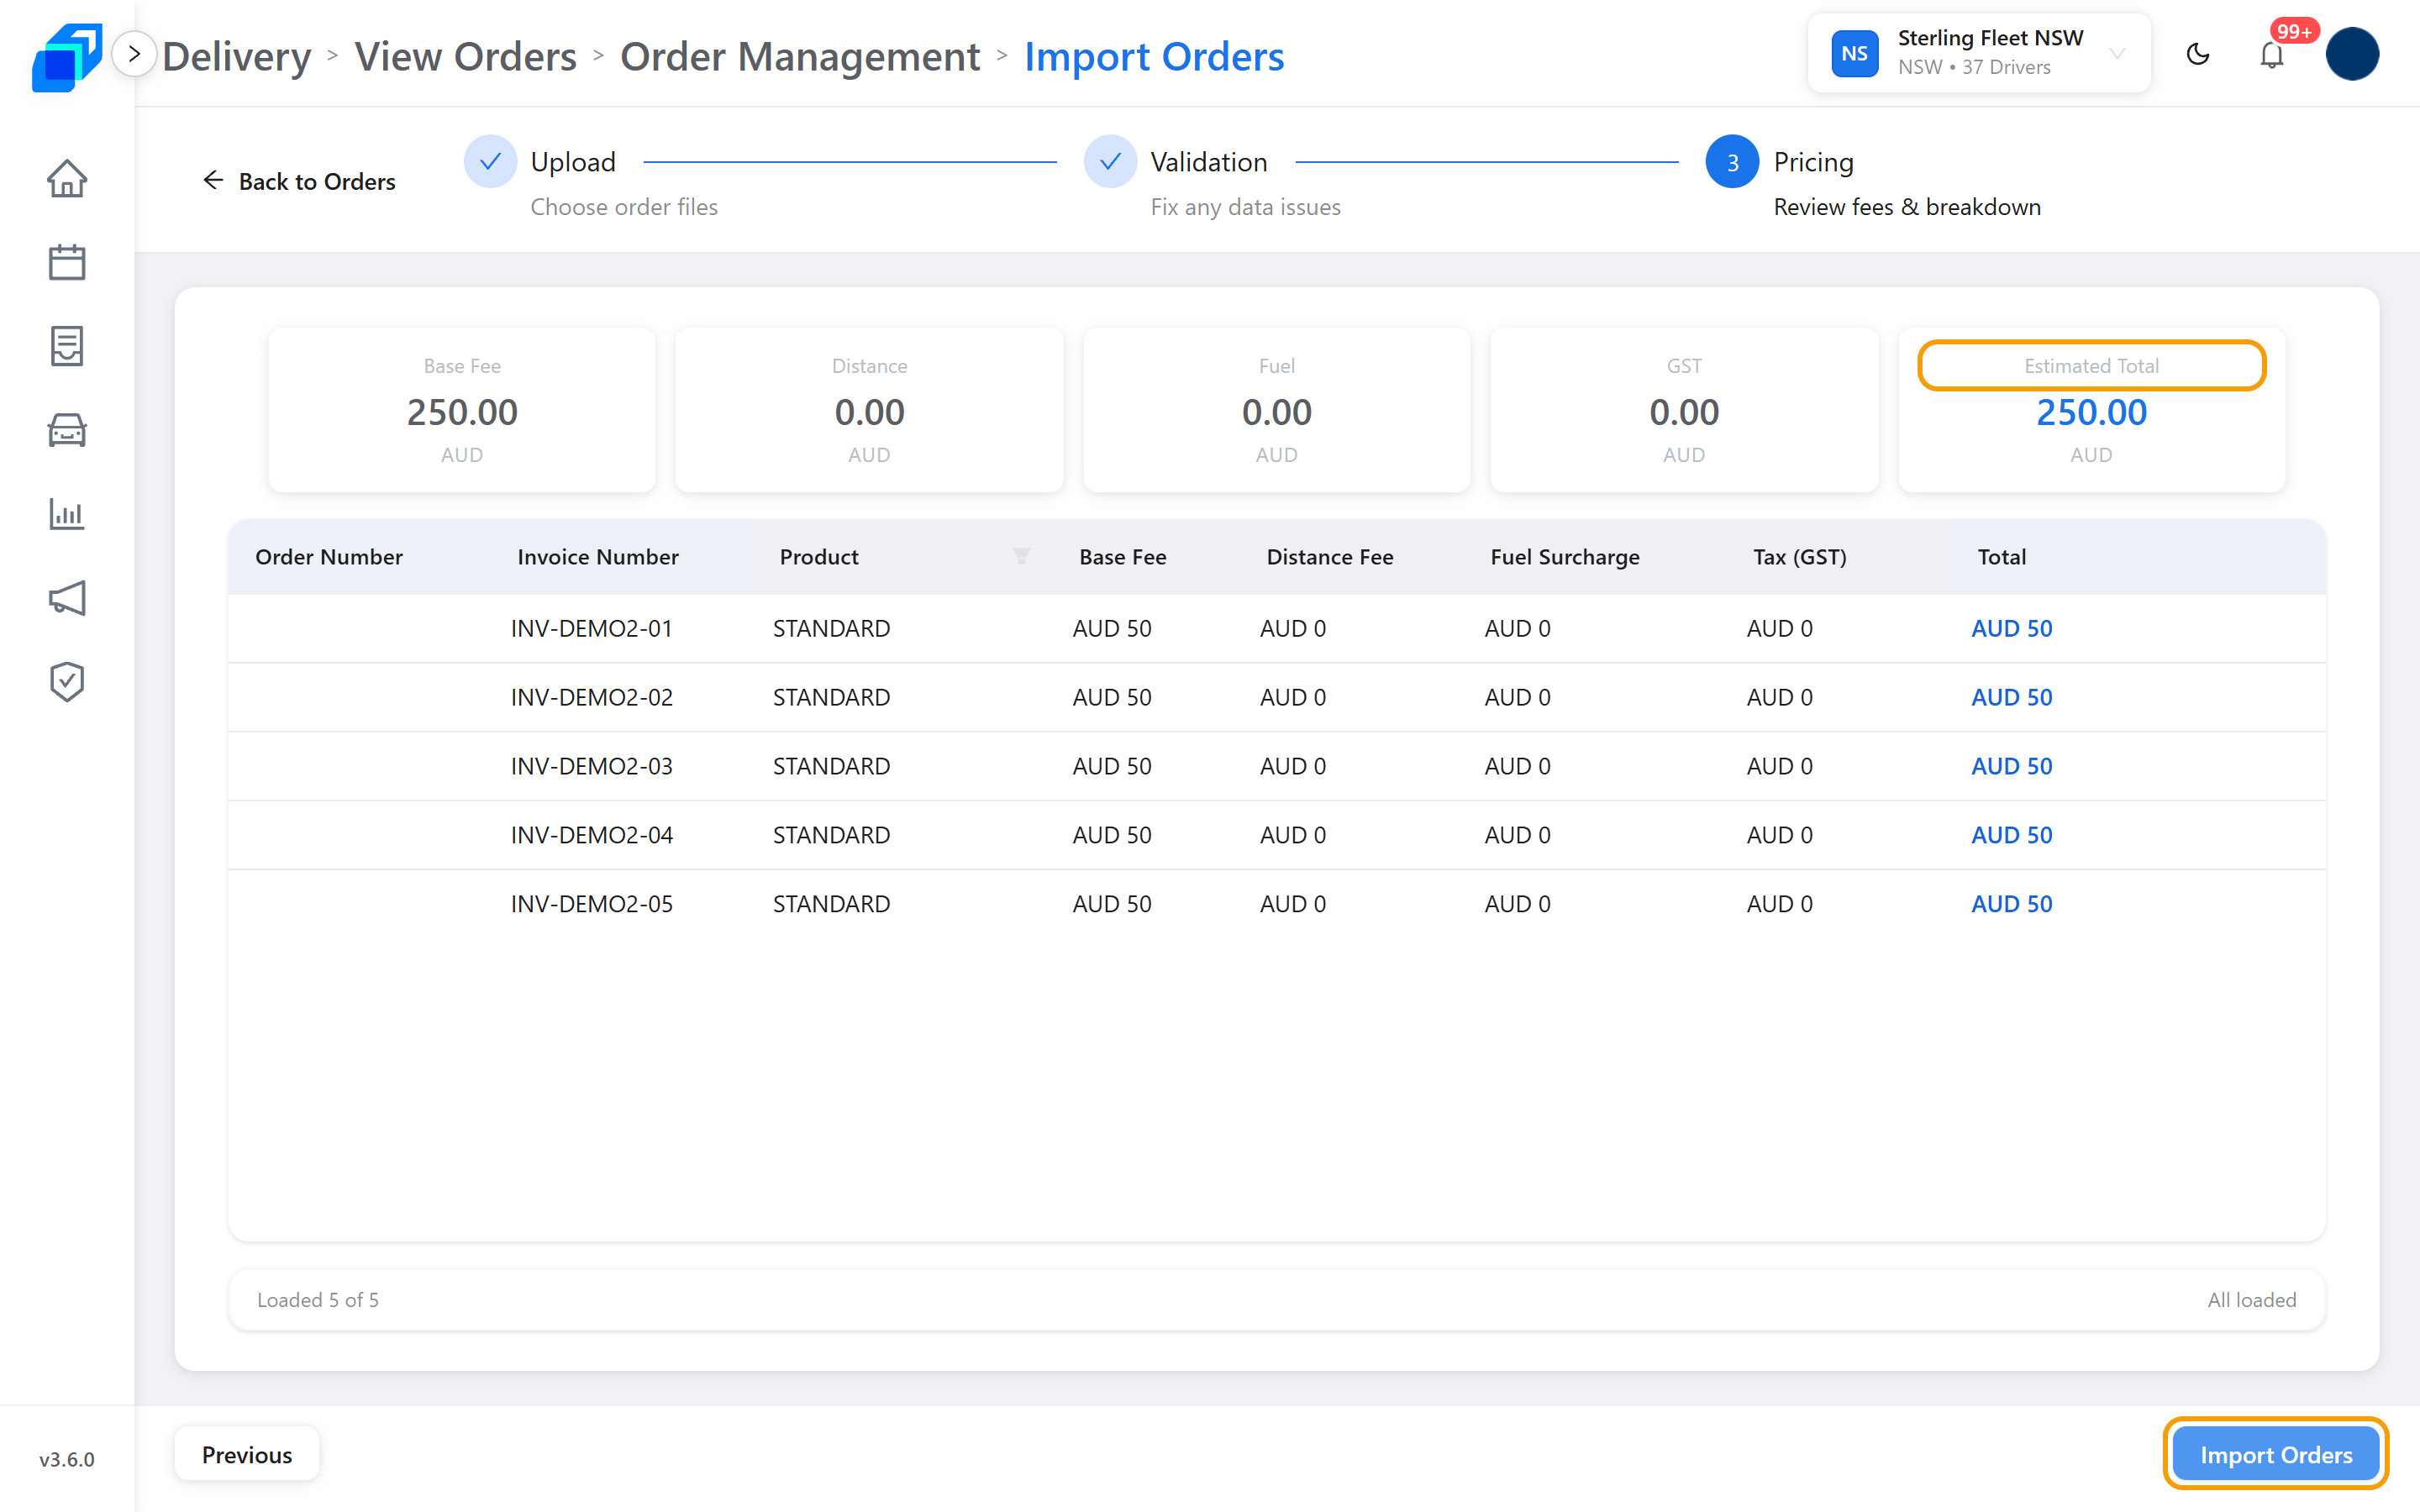The image size is (2420, 1512).
Task: Click the Validation step checkmark circle
Action: point(1110,161)
